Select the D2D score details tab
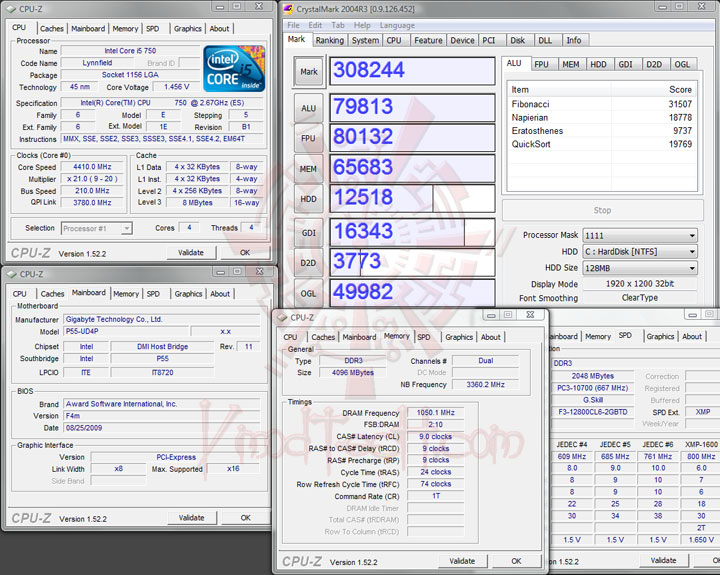This screenshot has width=720, height=575. click(x=654, y=65)
